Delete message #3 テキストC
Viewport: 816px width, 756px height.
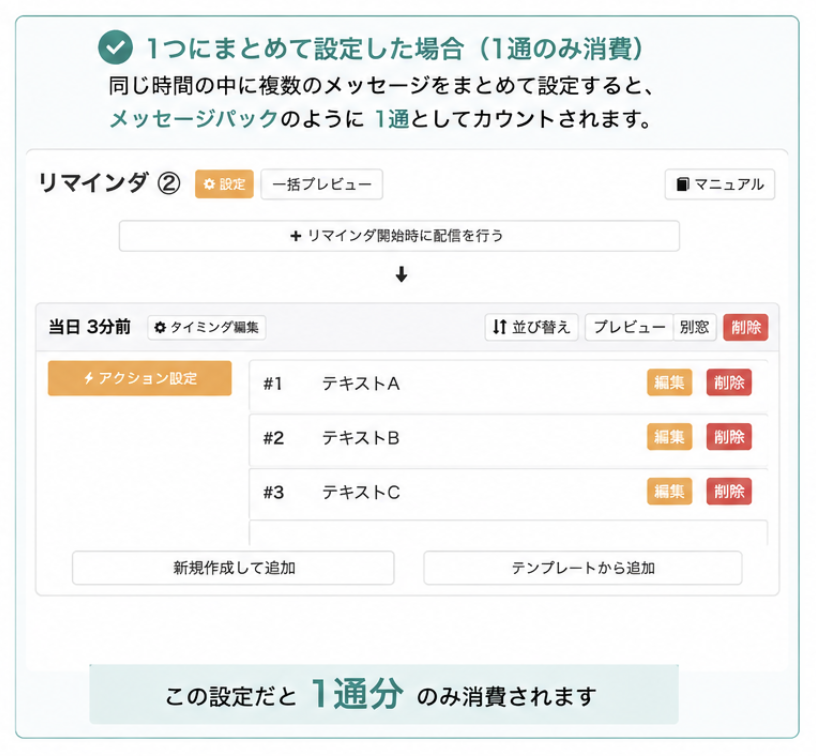tap(729, 491)
